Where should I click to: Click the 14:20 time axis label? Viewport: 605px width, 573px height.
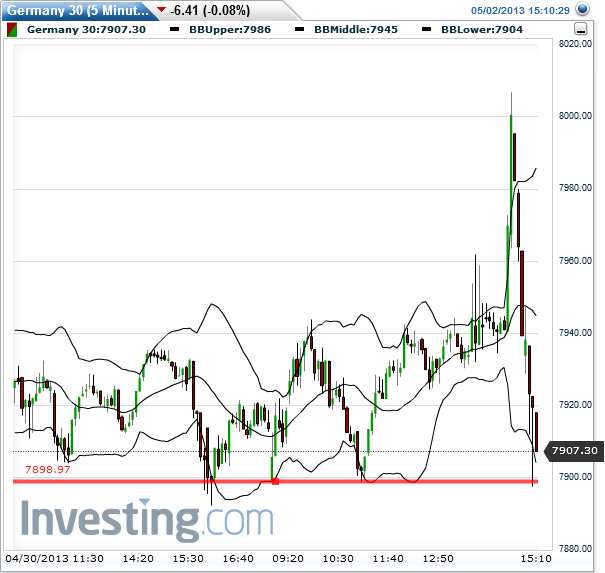138,559
